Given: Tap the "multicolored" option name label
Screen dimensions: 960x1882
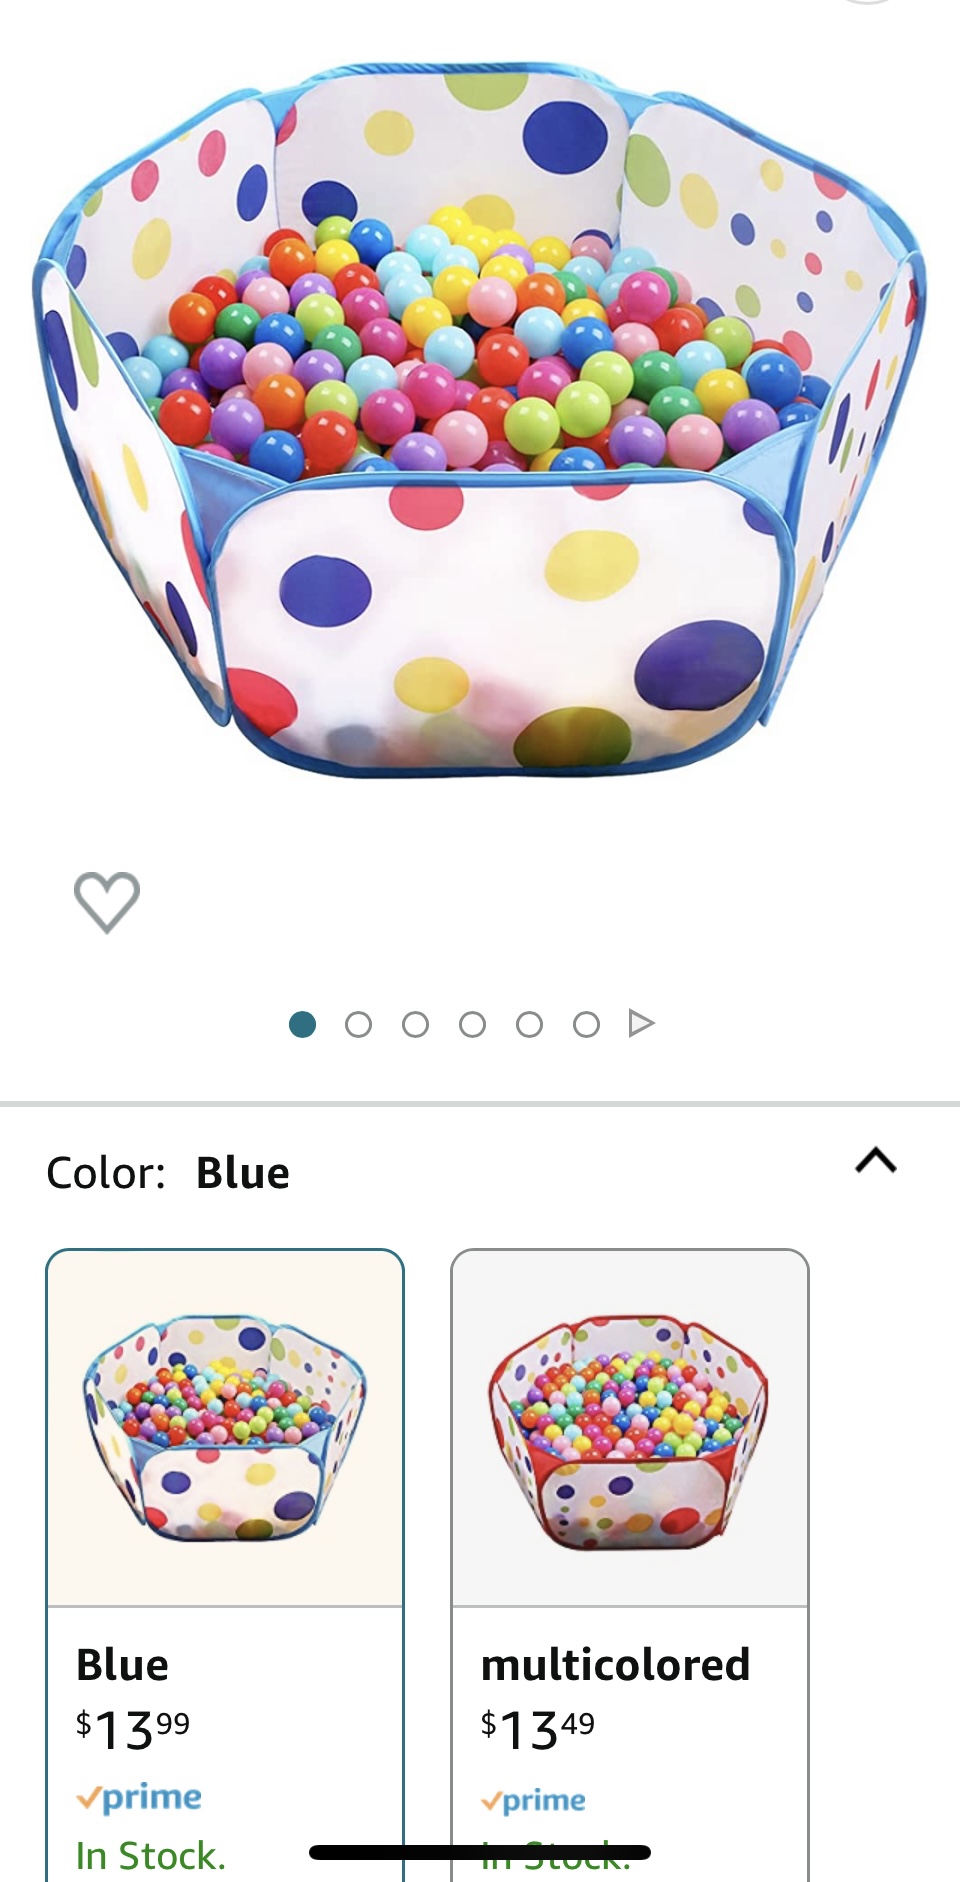Looking at the screenshot, I should (x=615, y=1665).
